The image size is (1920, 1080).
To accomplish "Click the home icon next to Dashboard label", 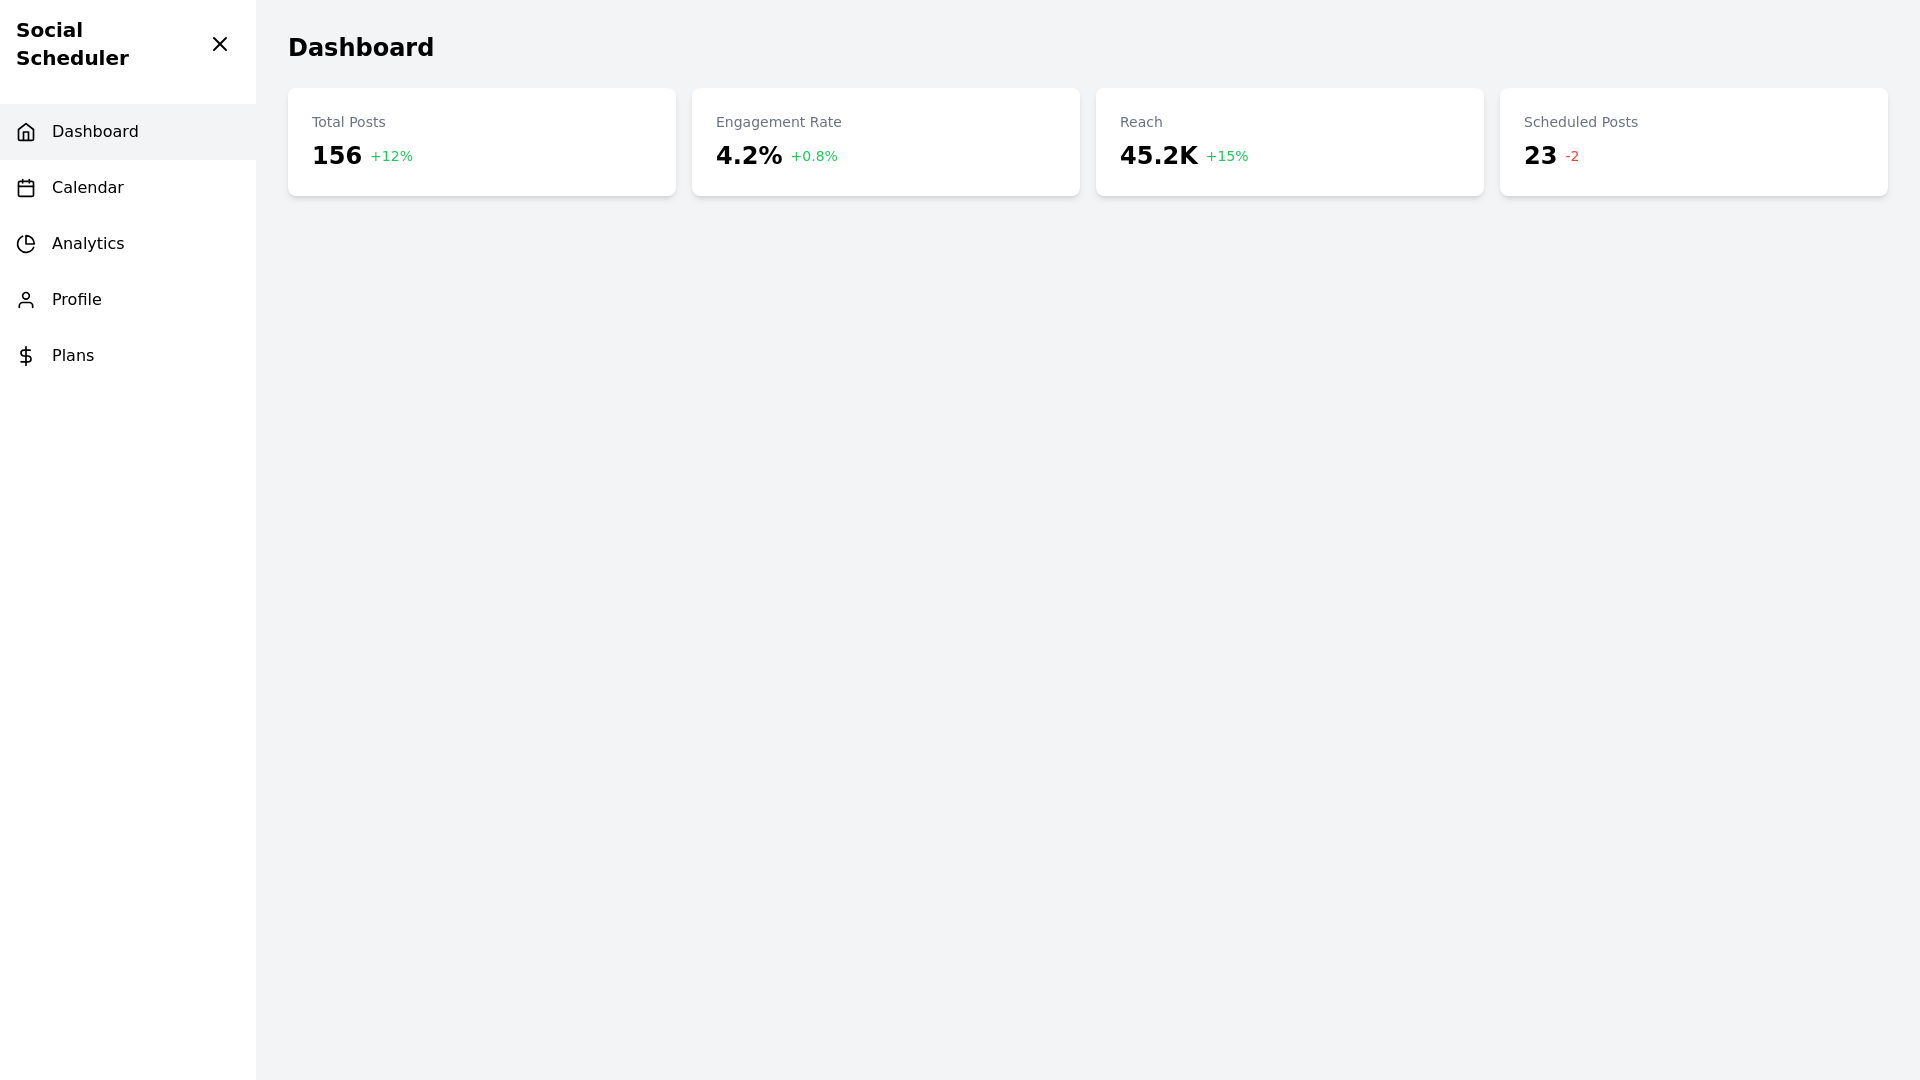I will coord(26,131).
